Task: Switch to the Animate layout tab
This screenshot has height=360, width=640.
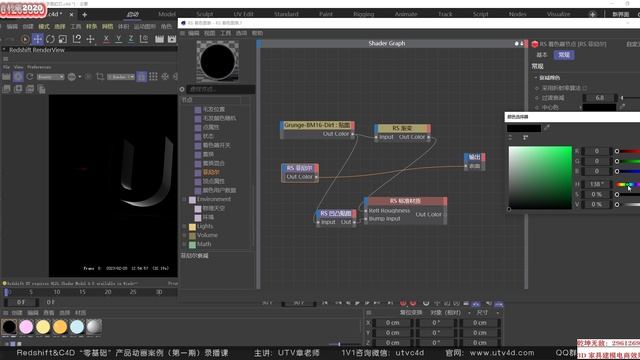Action: tap(406, 14)
